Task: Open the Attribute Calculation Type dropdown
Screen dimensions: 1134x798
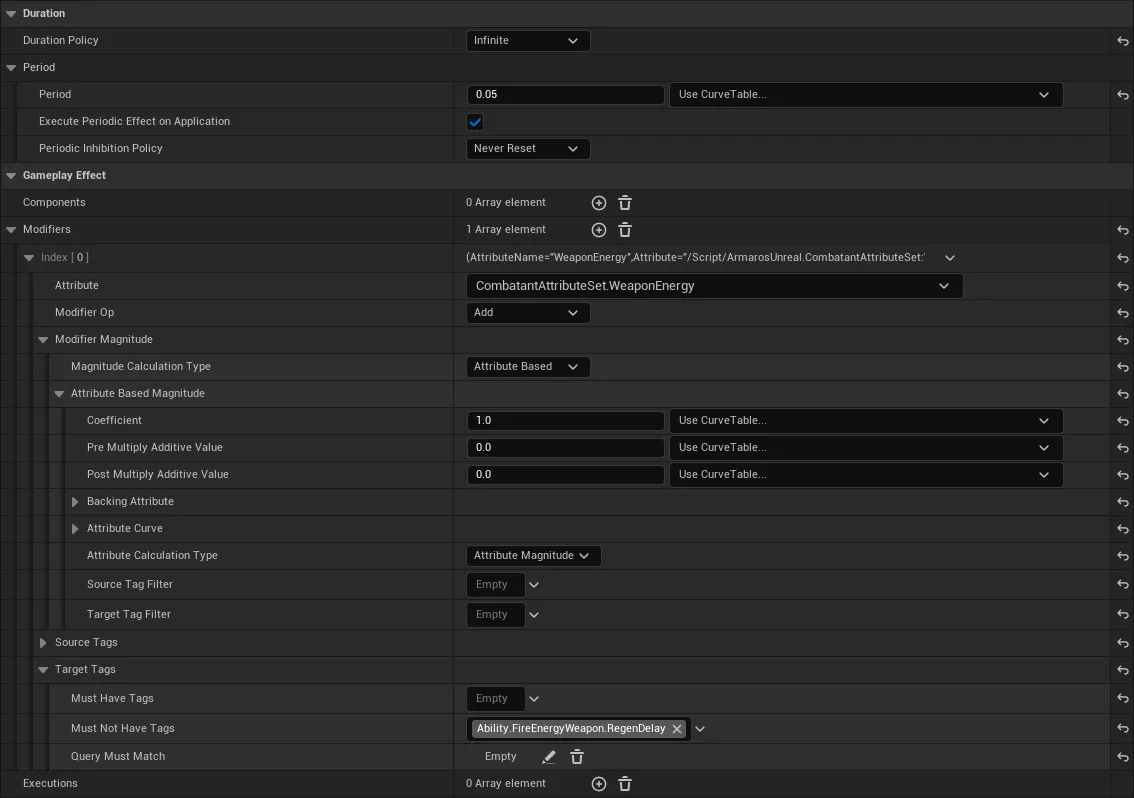Action: pos(533,555)
